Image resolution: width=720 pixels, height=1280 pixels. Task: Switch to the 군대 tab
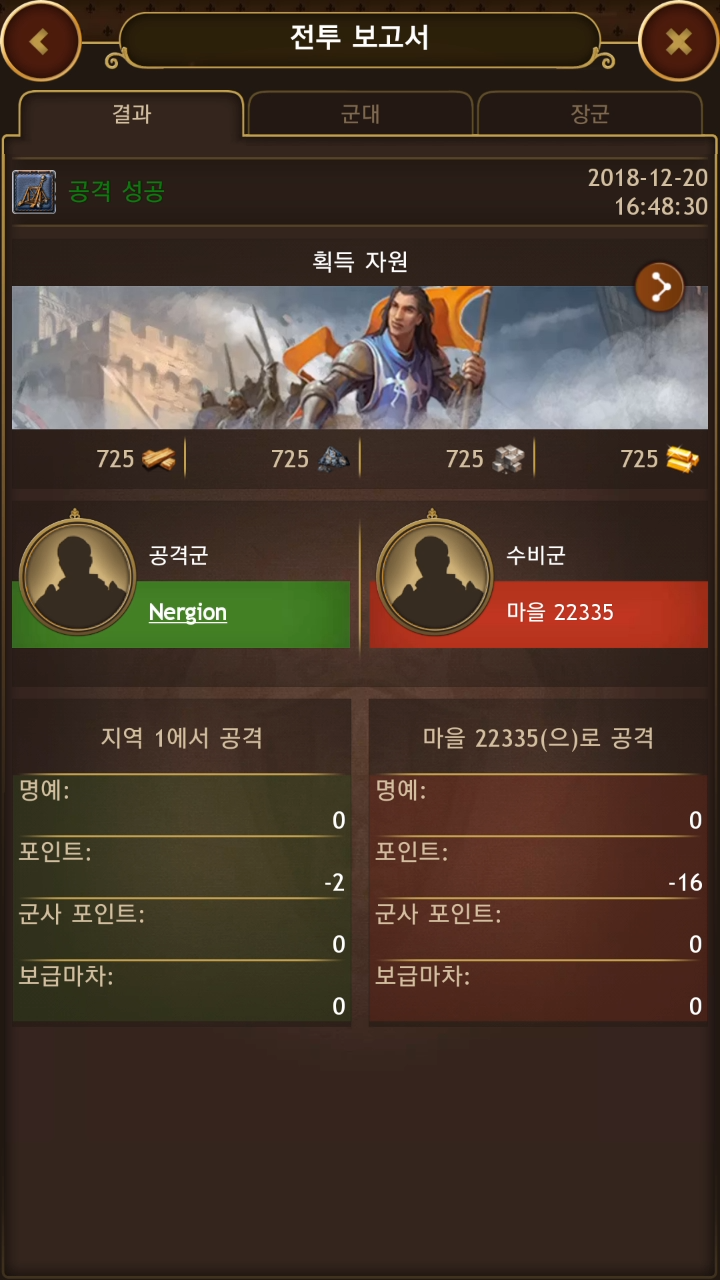pos(360,114)
